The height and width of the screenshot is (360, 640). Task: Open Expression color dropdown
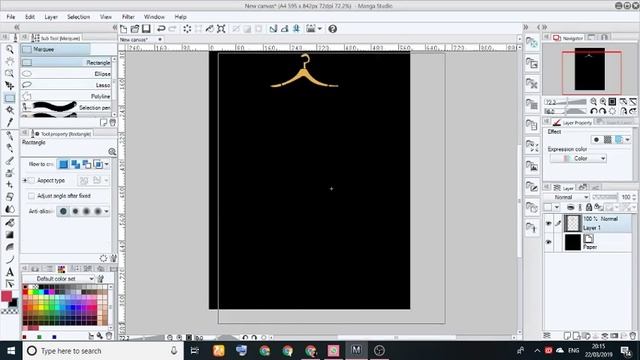click(578, 158)
